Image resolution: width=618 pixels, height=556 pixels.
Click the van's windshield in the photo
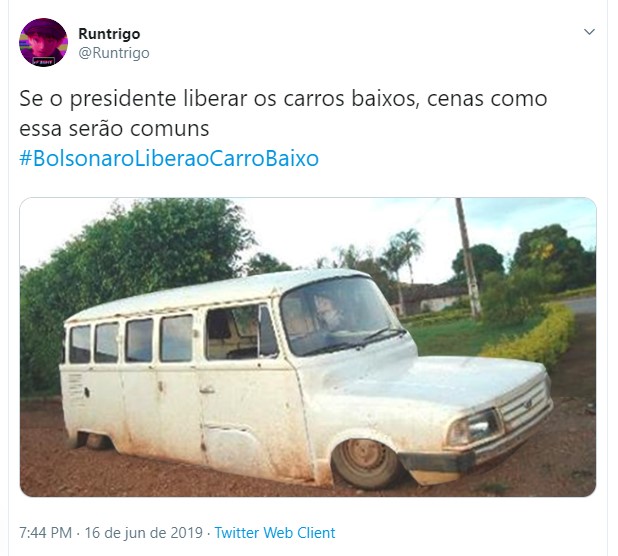pos(341,315)
